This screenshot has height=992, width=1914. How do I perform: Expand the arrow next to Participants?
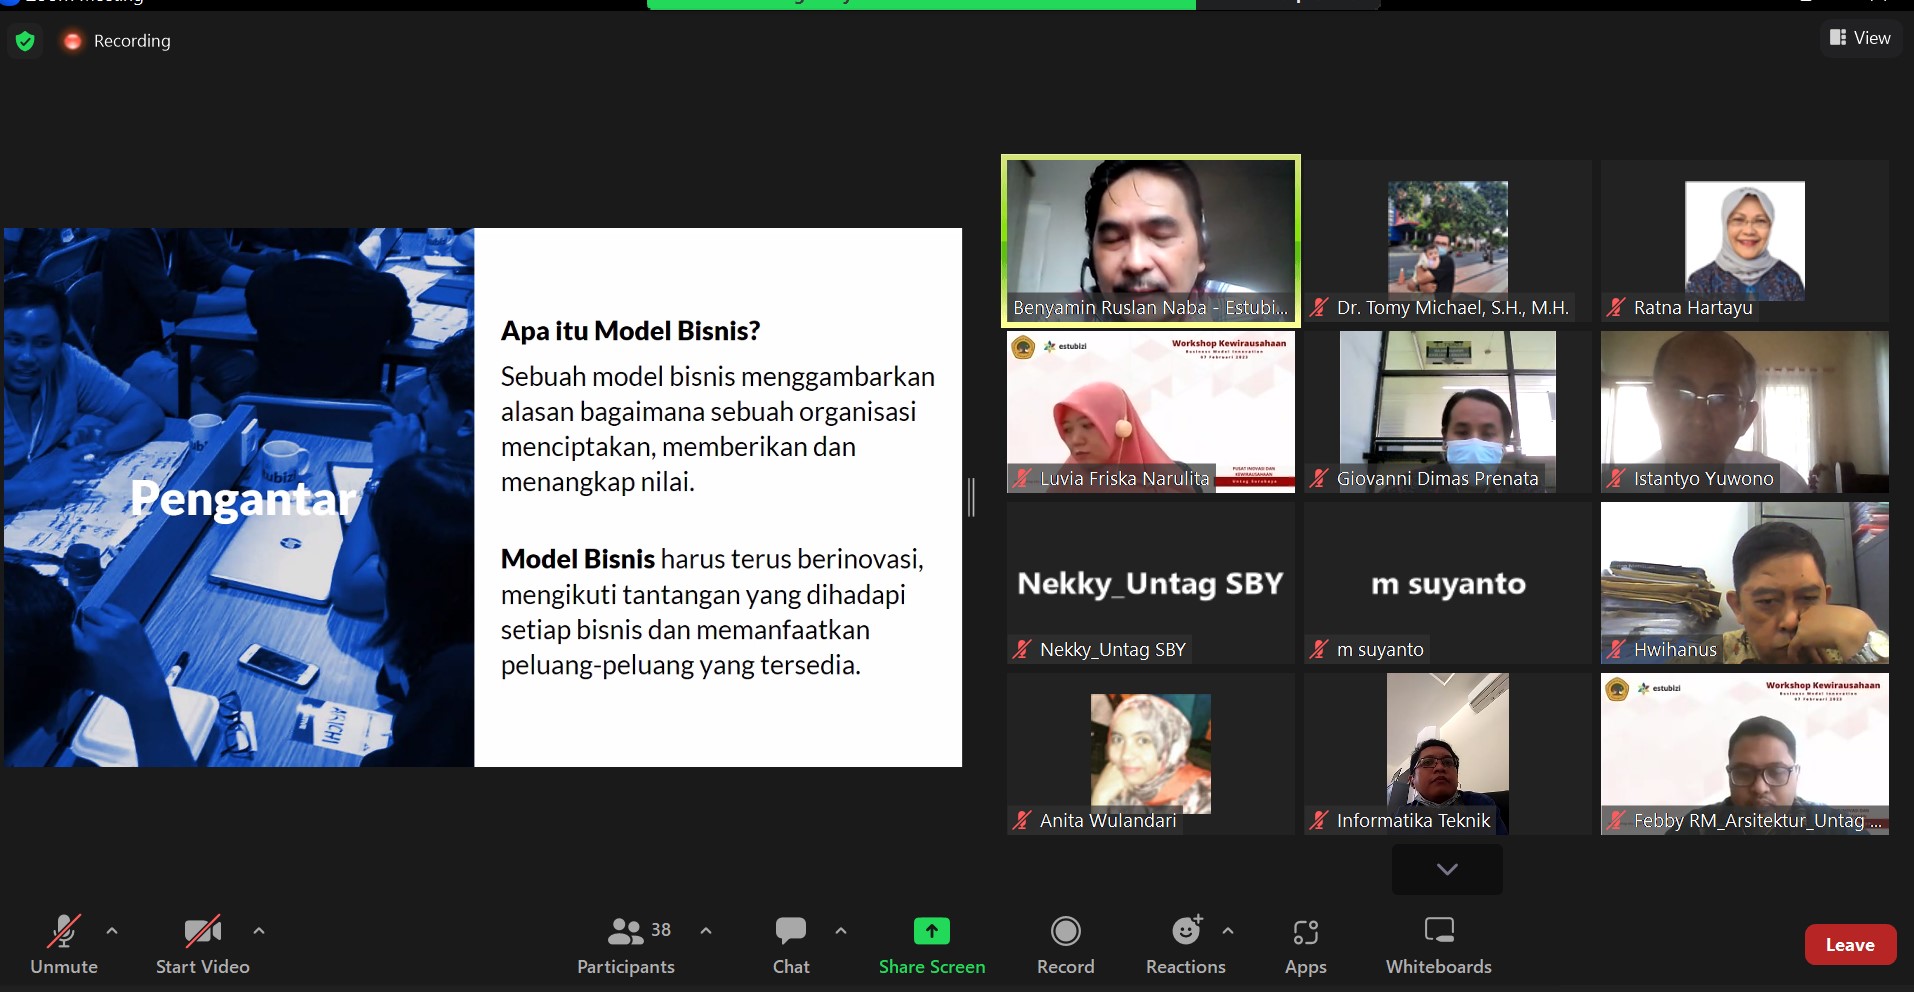[x=706, y=931]
